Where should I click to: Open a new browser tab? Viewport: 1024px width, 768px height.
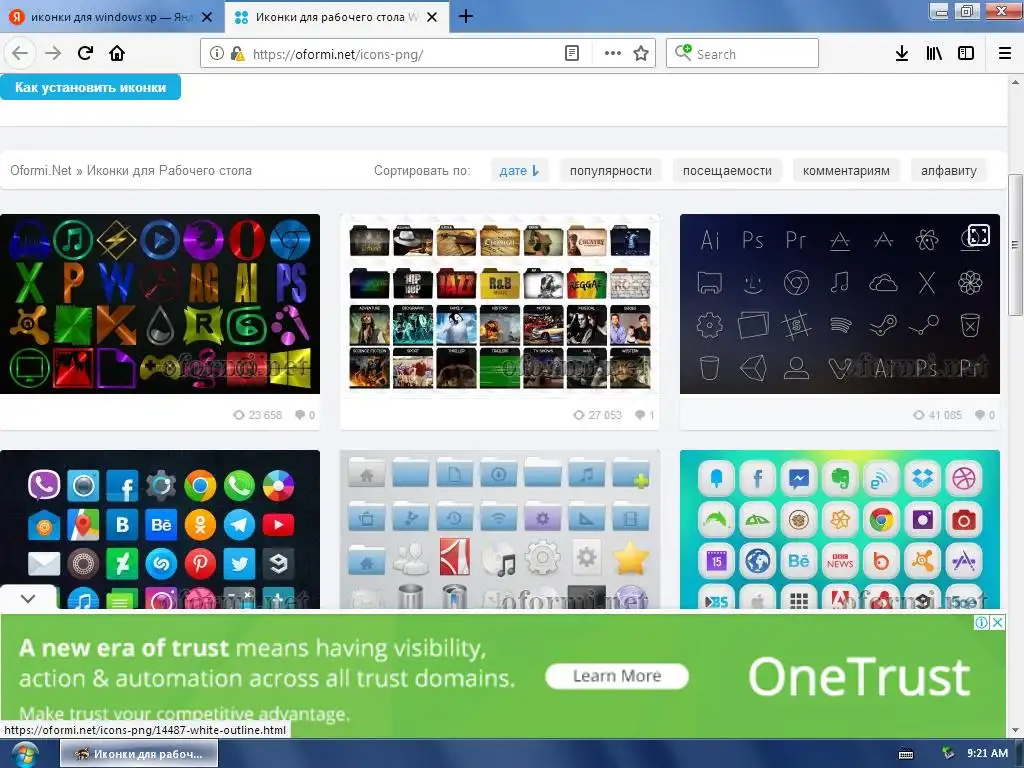pos(466,16)
